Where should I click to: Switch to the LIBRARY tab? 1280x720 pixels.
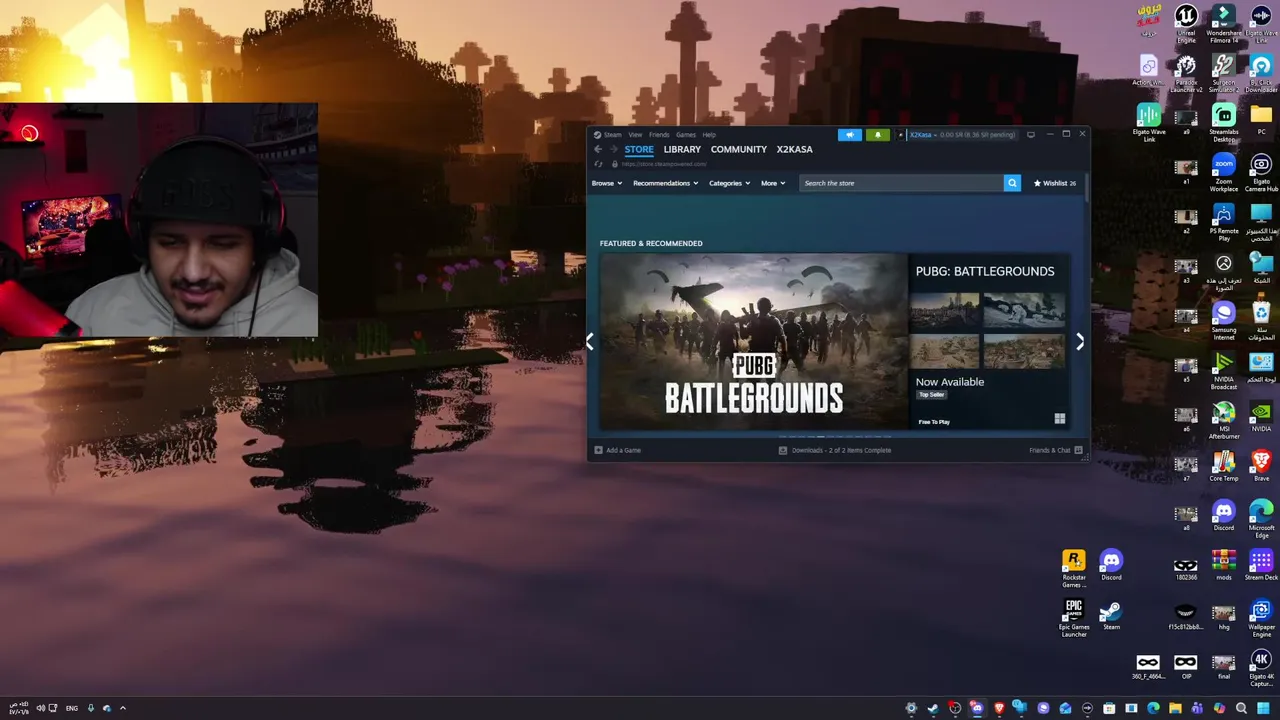coord(682,149)
